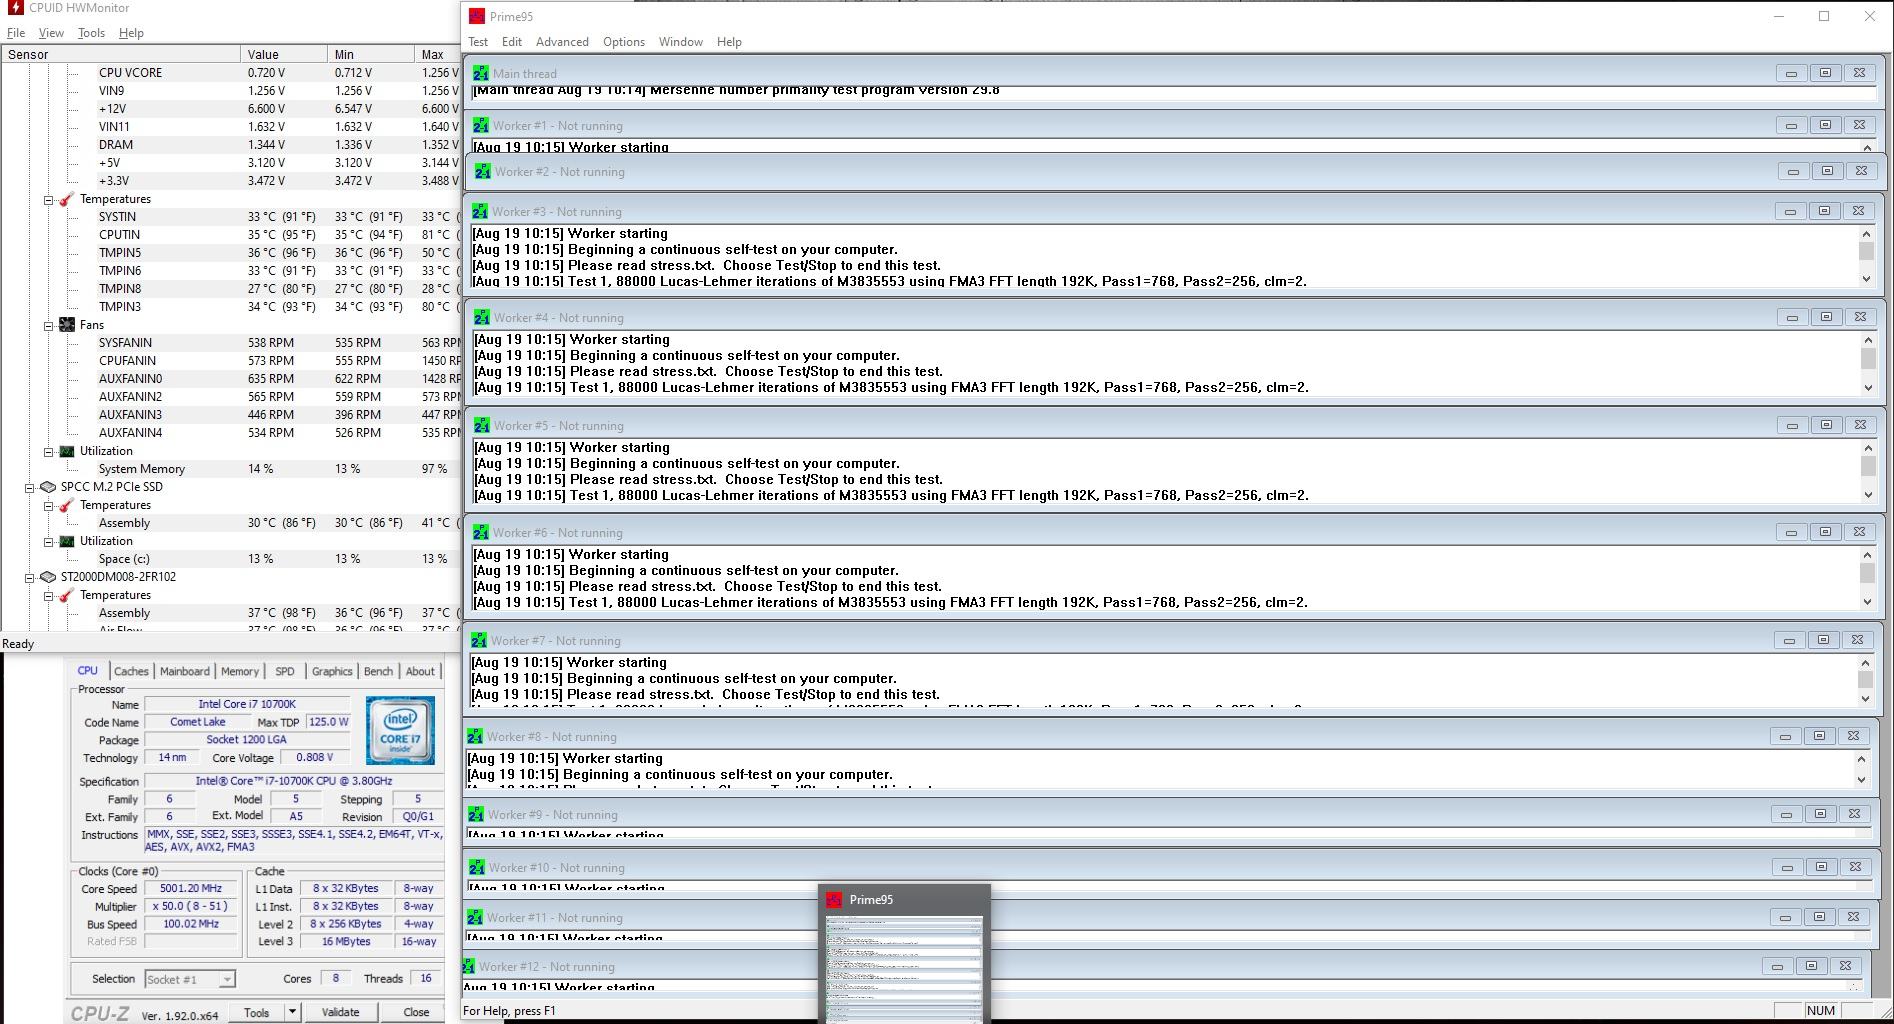Click the Value column header in HWMonitor

coord(284,54)
